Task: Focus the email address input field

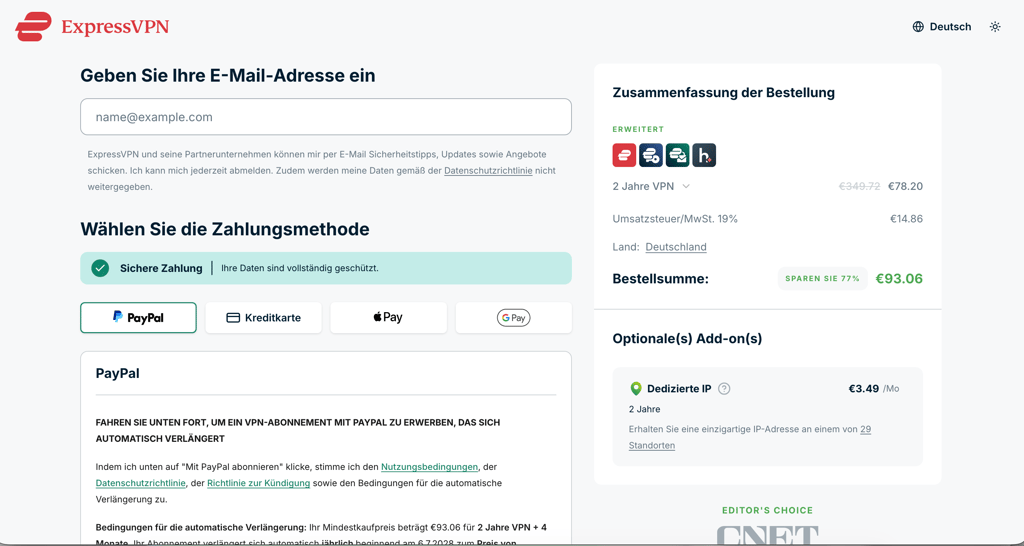Action: click(x=326, y=117)
